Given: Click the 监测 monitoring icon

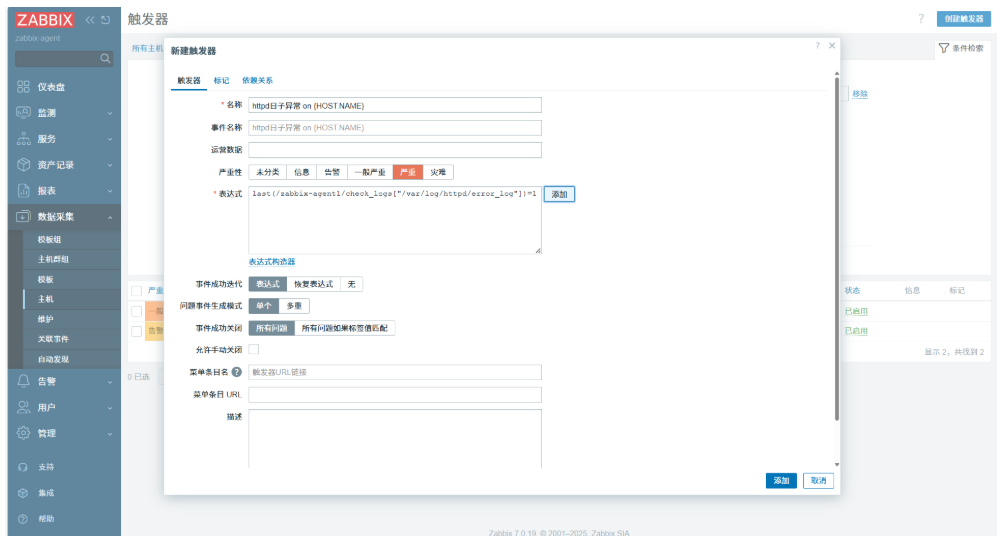Looking at the screenshot, I should tap(24, 113).
